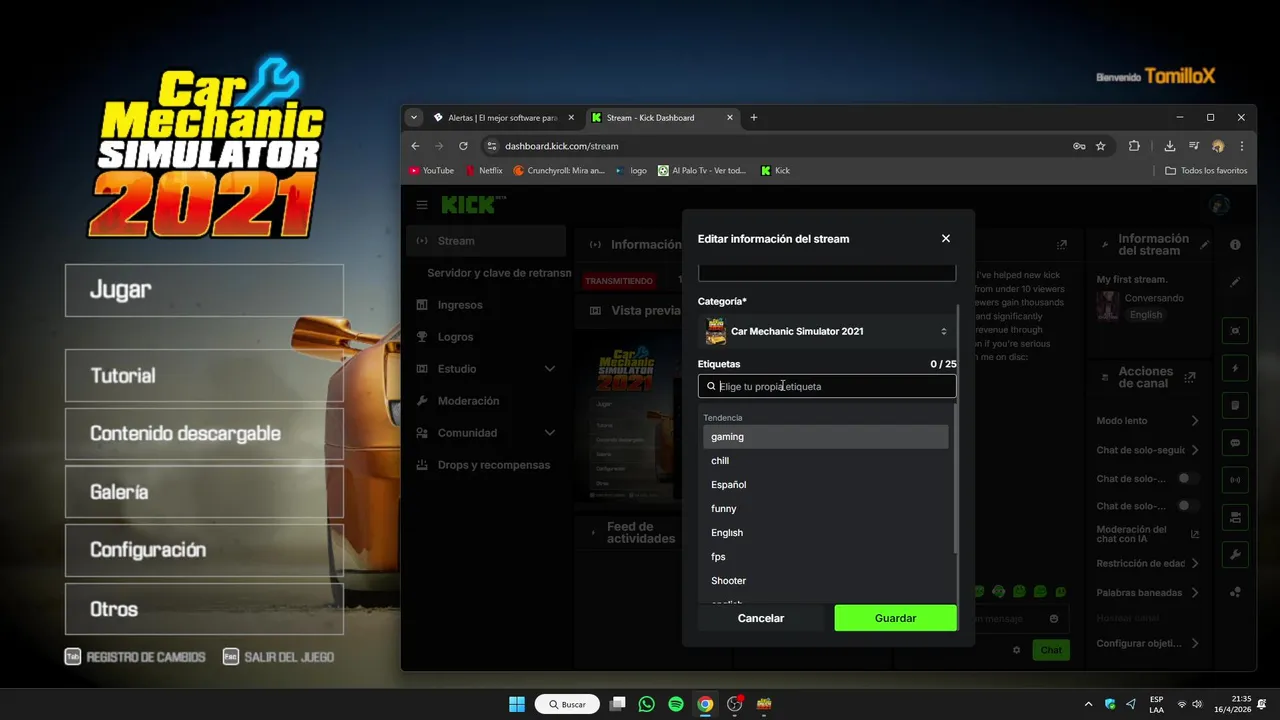Select the Shooter tag

(x=826, y=581)
